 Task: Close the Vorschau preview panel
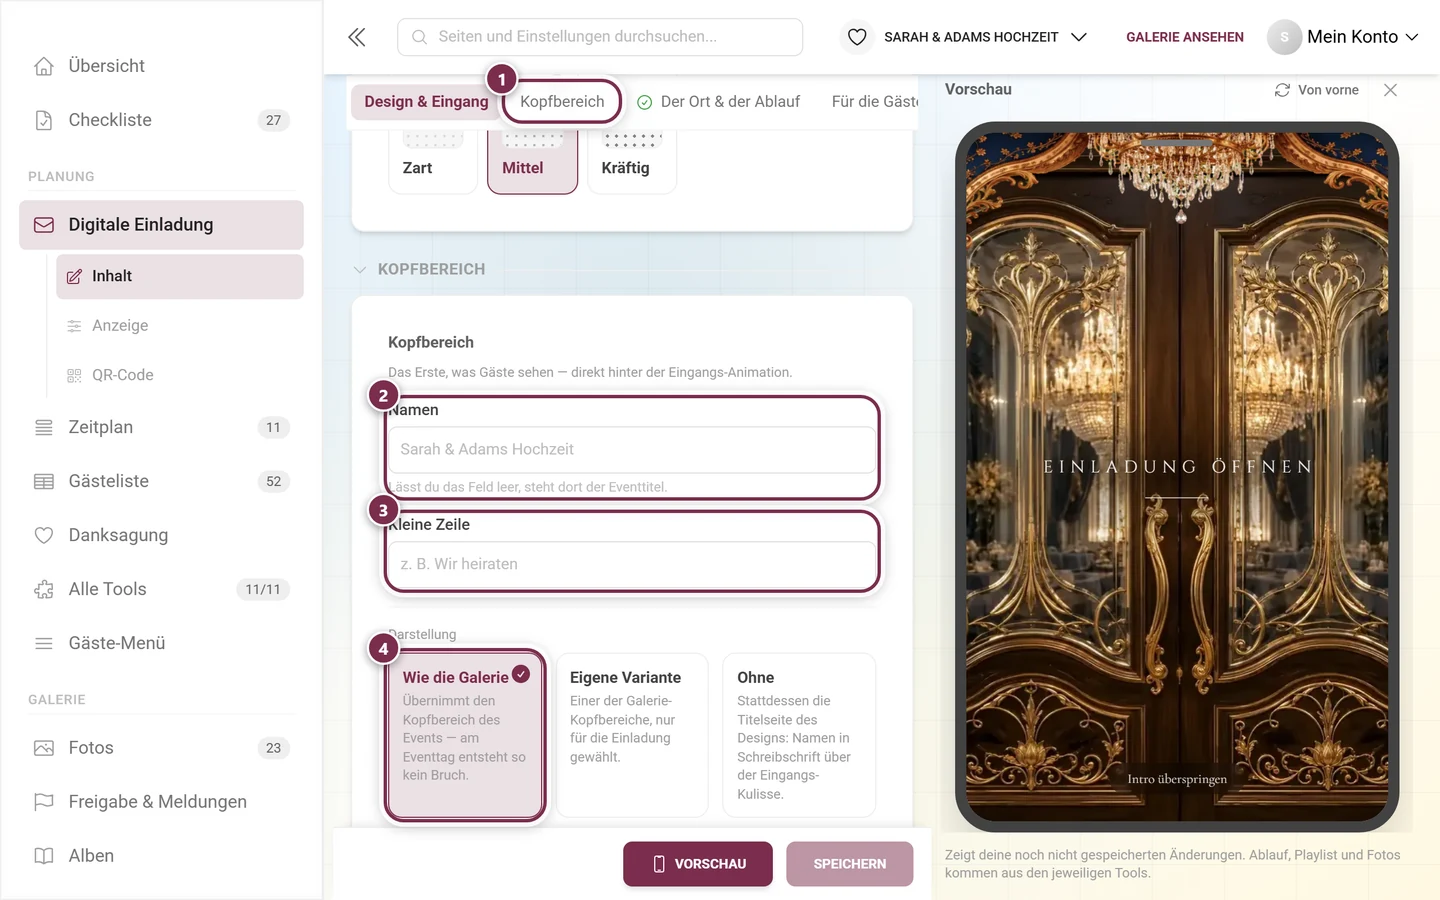(1390, 90)
